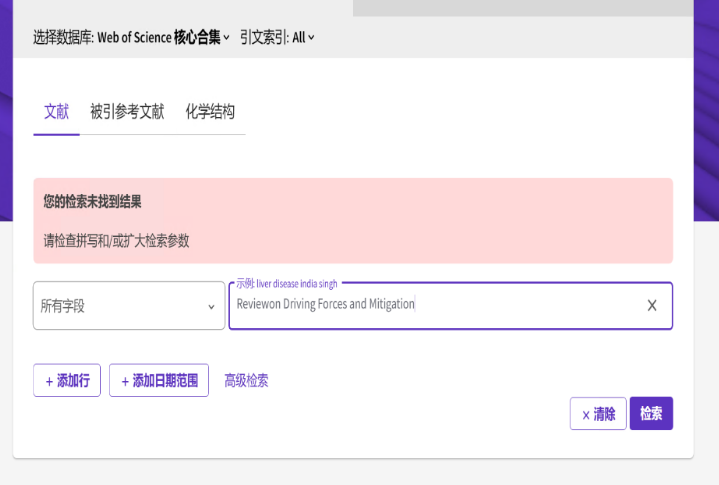Viewport: 719px width, 485px height.
Task: Open the 化学结构 tab
Action: click(210, 112)
